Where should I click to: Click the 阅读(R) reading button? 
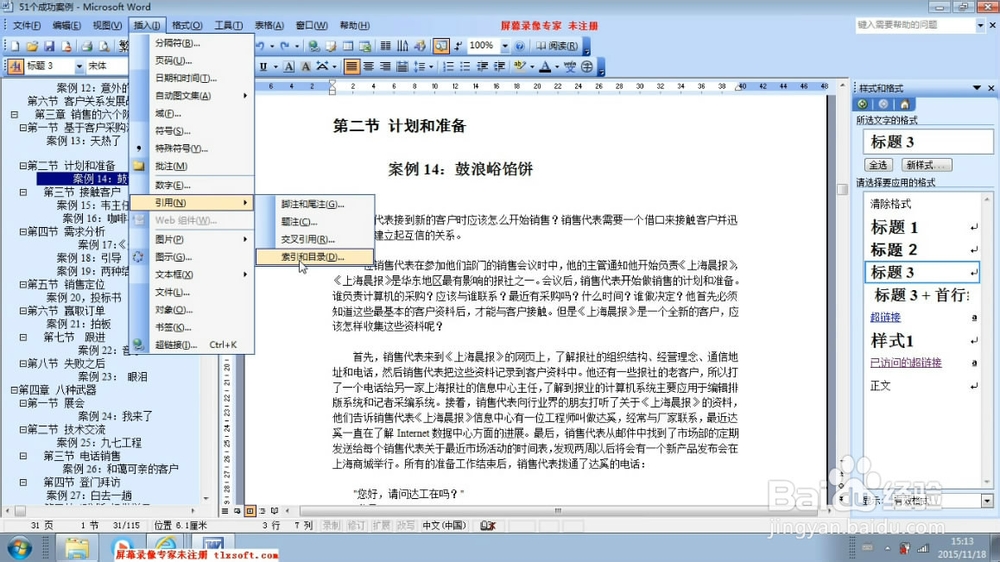click(x=558, y=46)
